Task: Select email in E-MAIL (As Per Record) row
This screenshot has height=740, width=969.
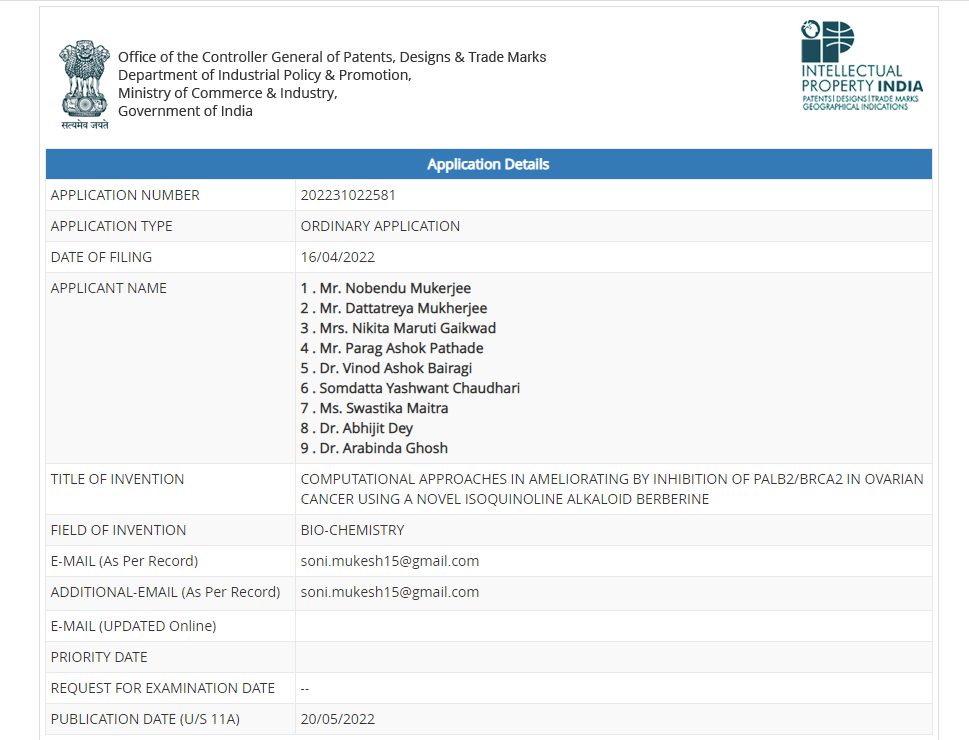Action: (x=390, y=561)
